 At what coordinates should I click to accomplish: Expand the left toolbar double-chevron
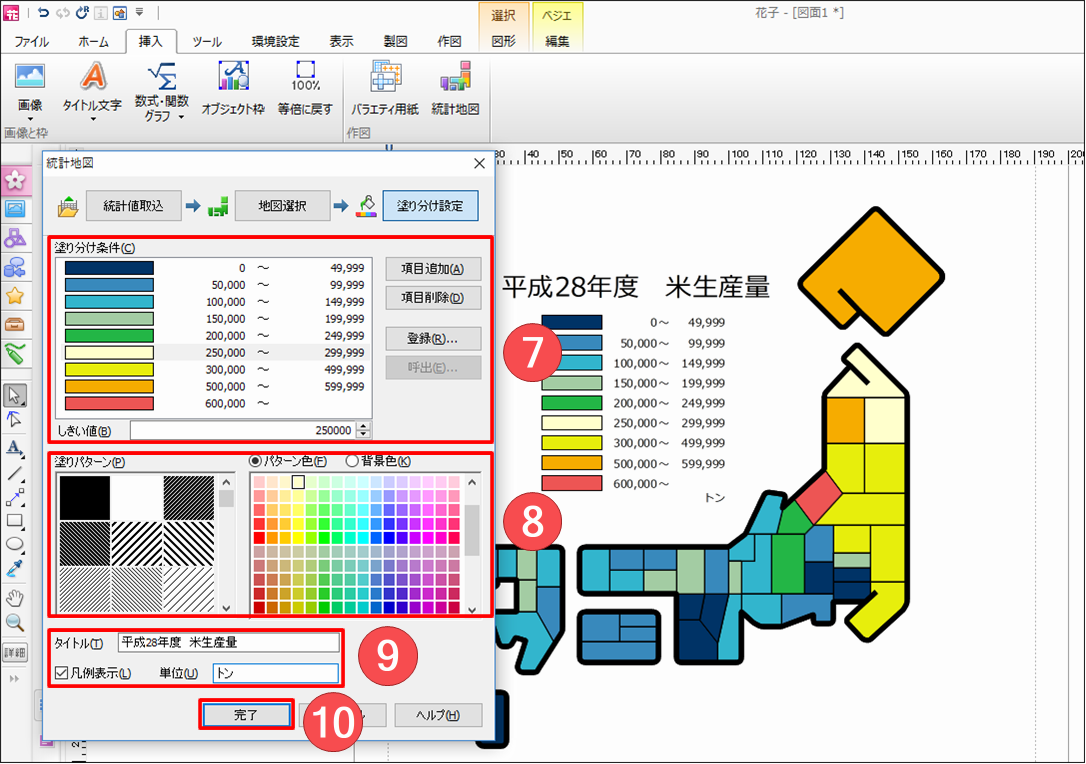coord(15,679)
